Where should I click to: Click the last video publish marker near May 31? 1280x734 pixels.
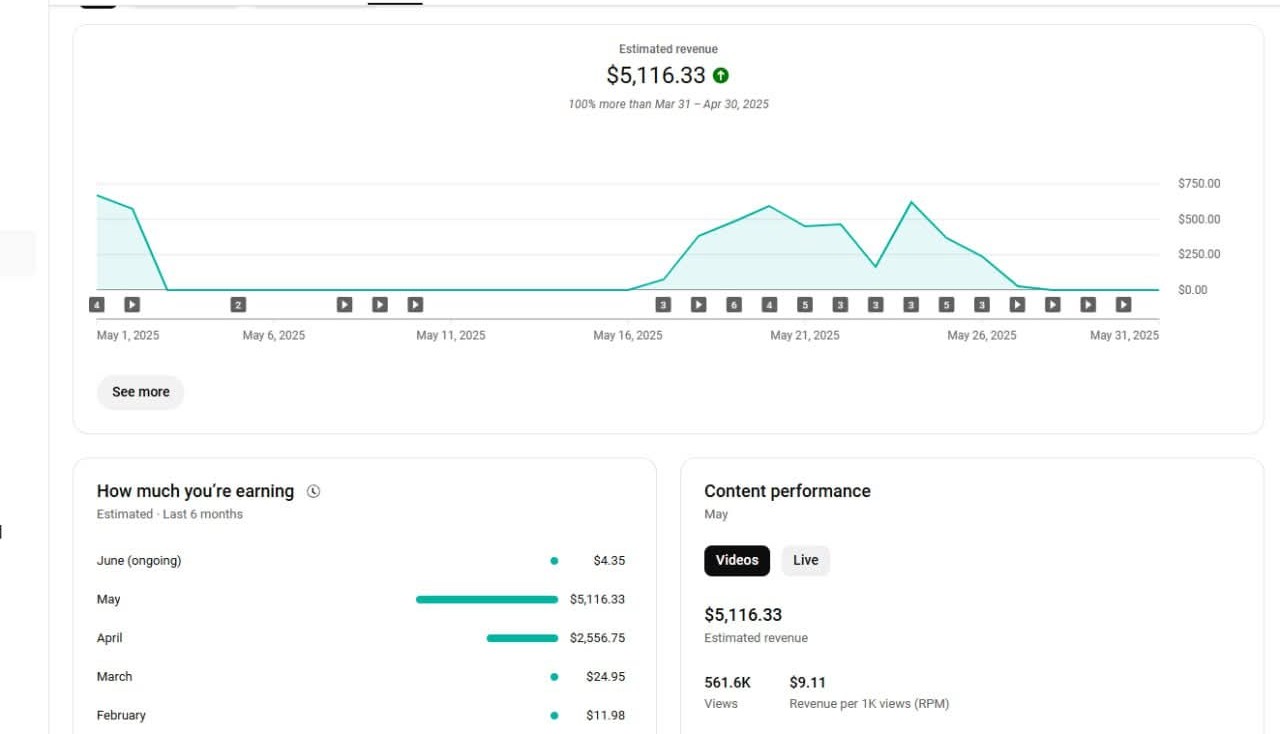click(1122, 304)
